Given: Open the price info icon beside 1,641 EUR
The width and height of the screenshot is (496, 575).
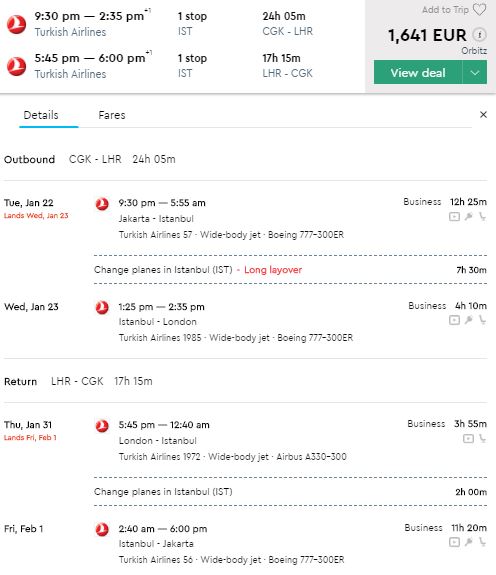Looking at the screenshot, I should (x=479, y=35).
